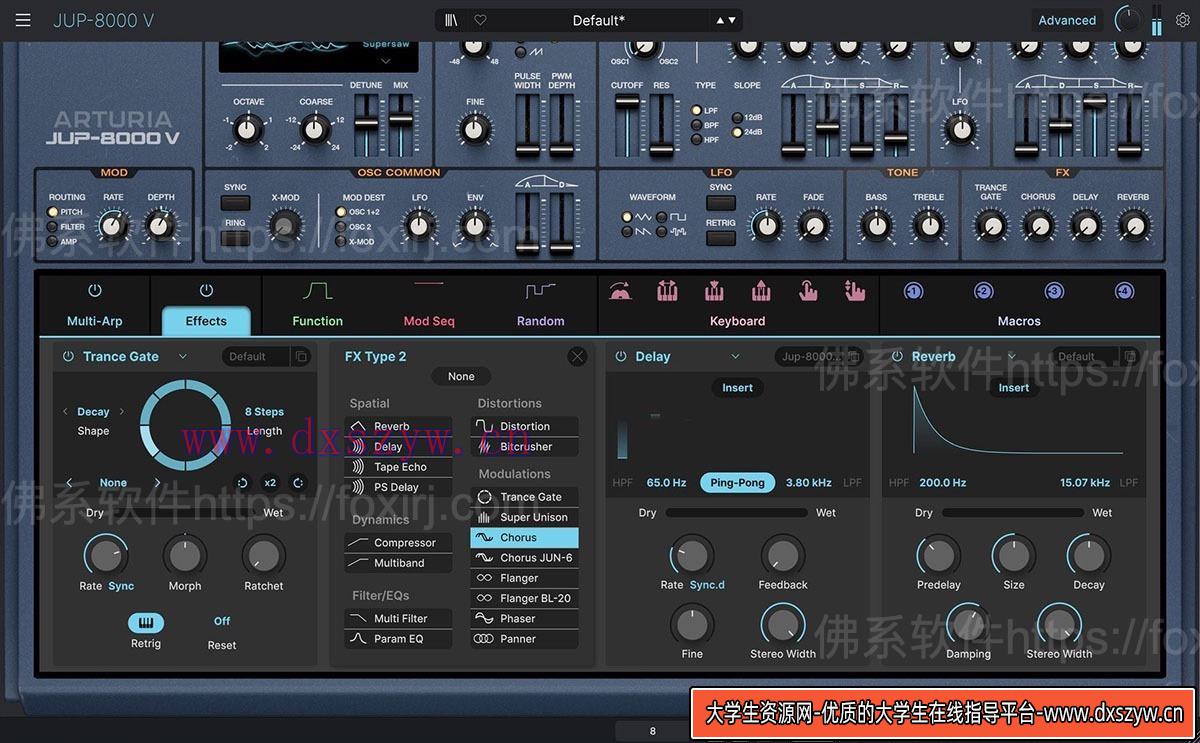
Task: Click the preset navigation down arrow
Action: tap(733, 20)
